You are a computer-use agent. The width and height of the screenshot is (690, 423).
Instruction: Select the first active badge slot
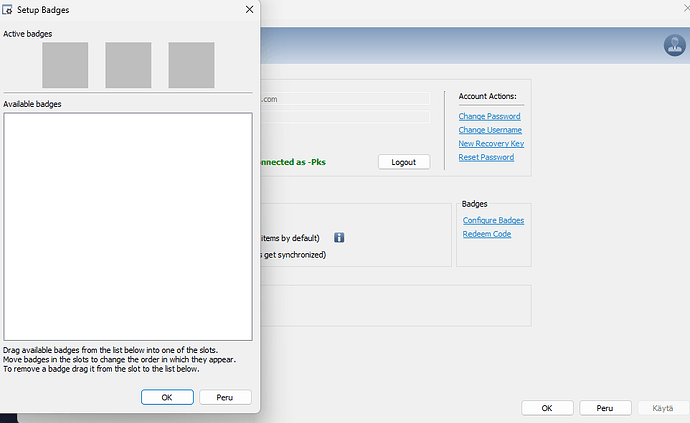coord(65,65)
